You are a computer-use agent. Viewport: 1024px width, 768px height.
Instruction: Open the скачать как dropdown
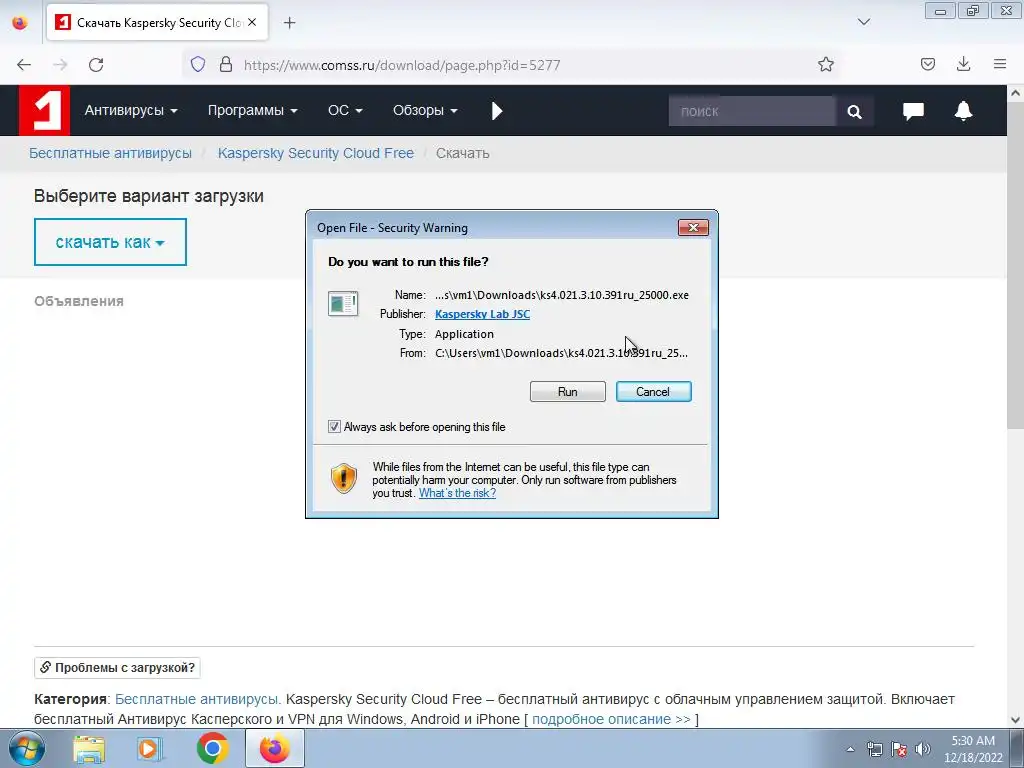tap(110, 242)
